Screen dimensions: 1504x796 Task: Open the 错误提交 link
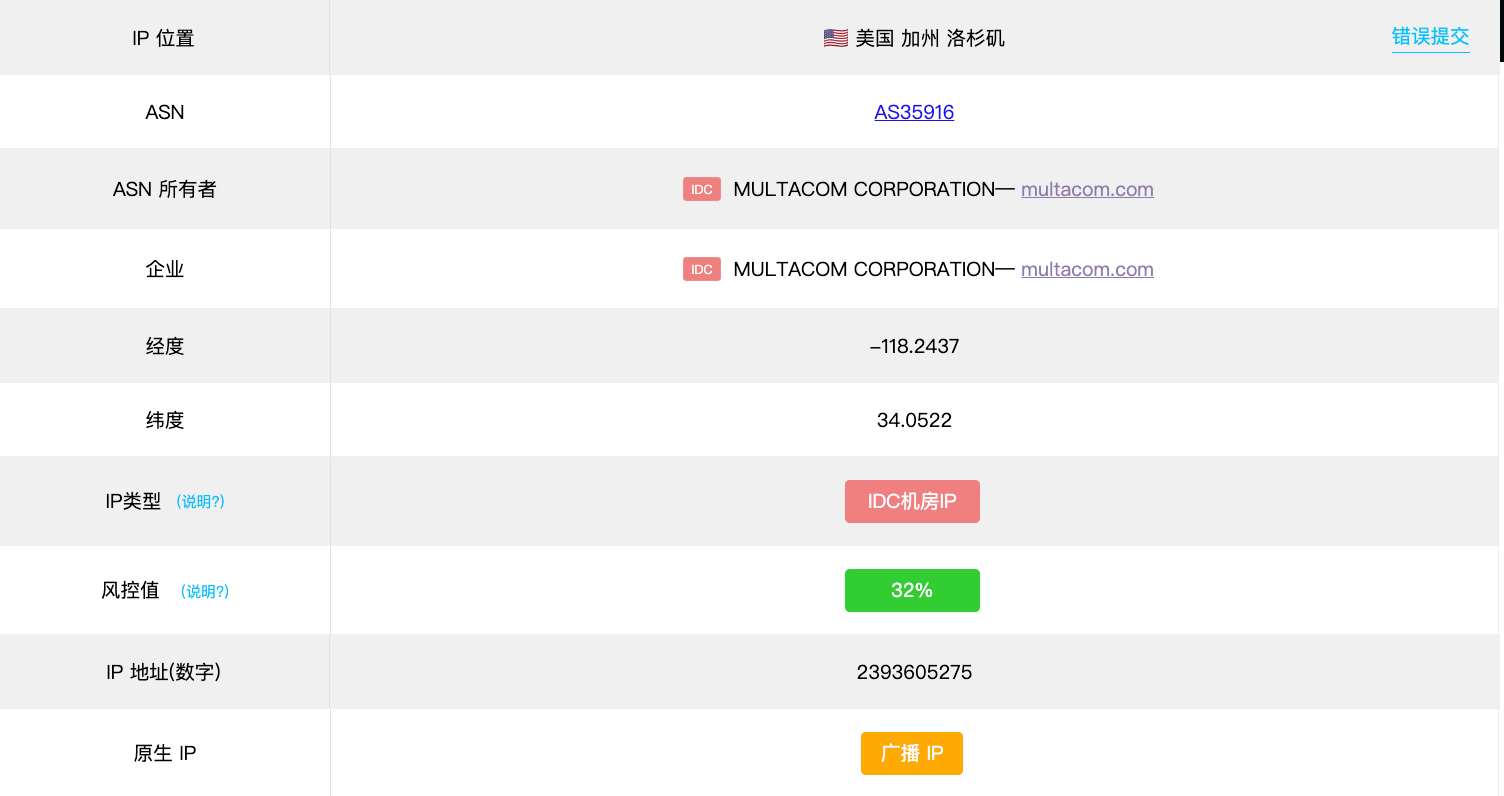[x=1430, y=37]
